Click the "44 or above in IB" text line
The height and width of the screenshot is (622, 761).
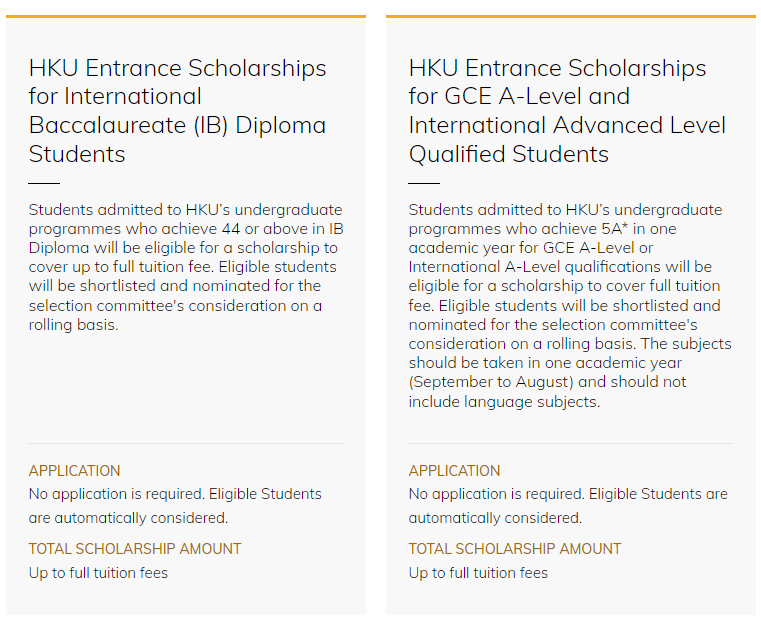tap(186, 229)
